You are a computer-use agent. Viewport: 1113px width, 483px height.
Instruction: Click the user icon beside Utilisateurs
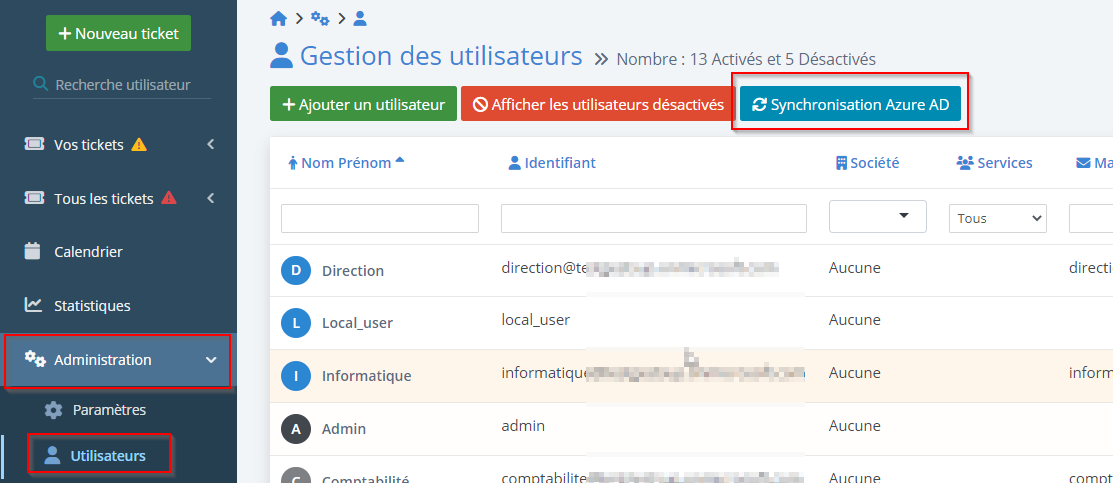(x=53, y=455)
